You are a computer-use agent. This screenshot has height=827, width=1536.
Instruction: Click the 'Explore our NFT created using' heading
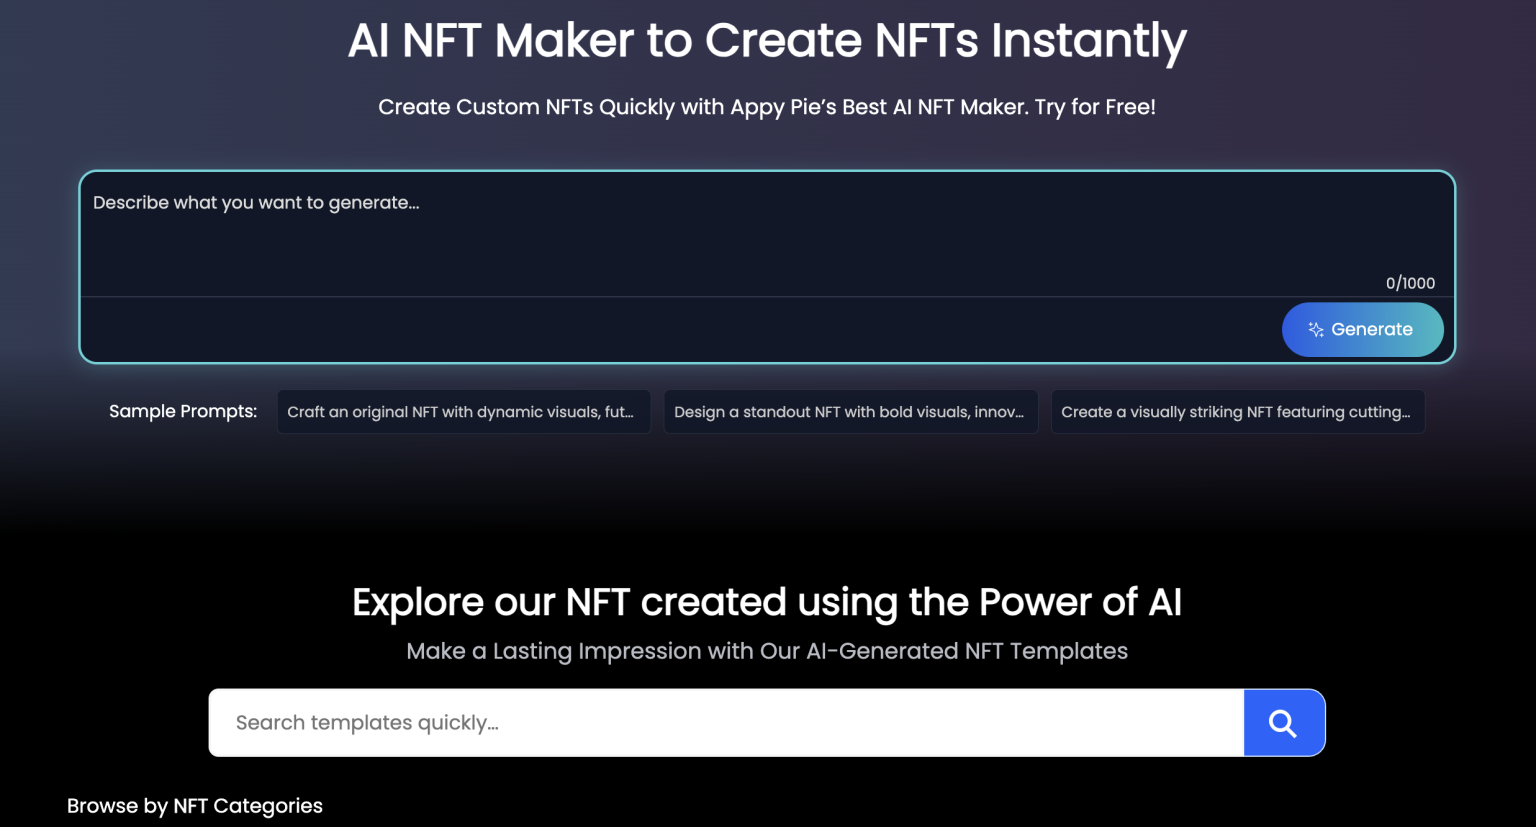pyautogui.click(x=766, y=602)
